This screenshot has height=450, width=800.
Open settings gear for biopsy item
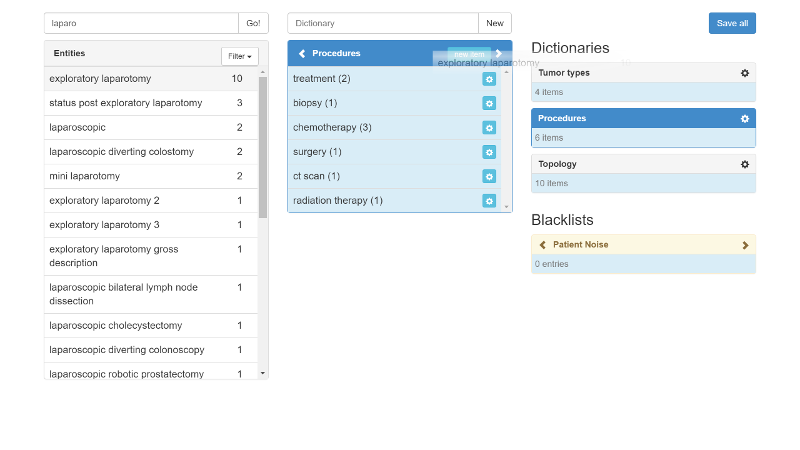click(x=489, y=103)
